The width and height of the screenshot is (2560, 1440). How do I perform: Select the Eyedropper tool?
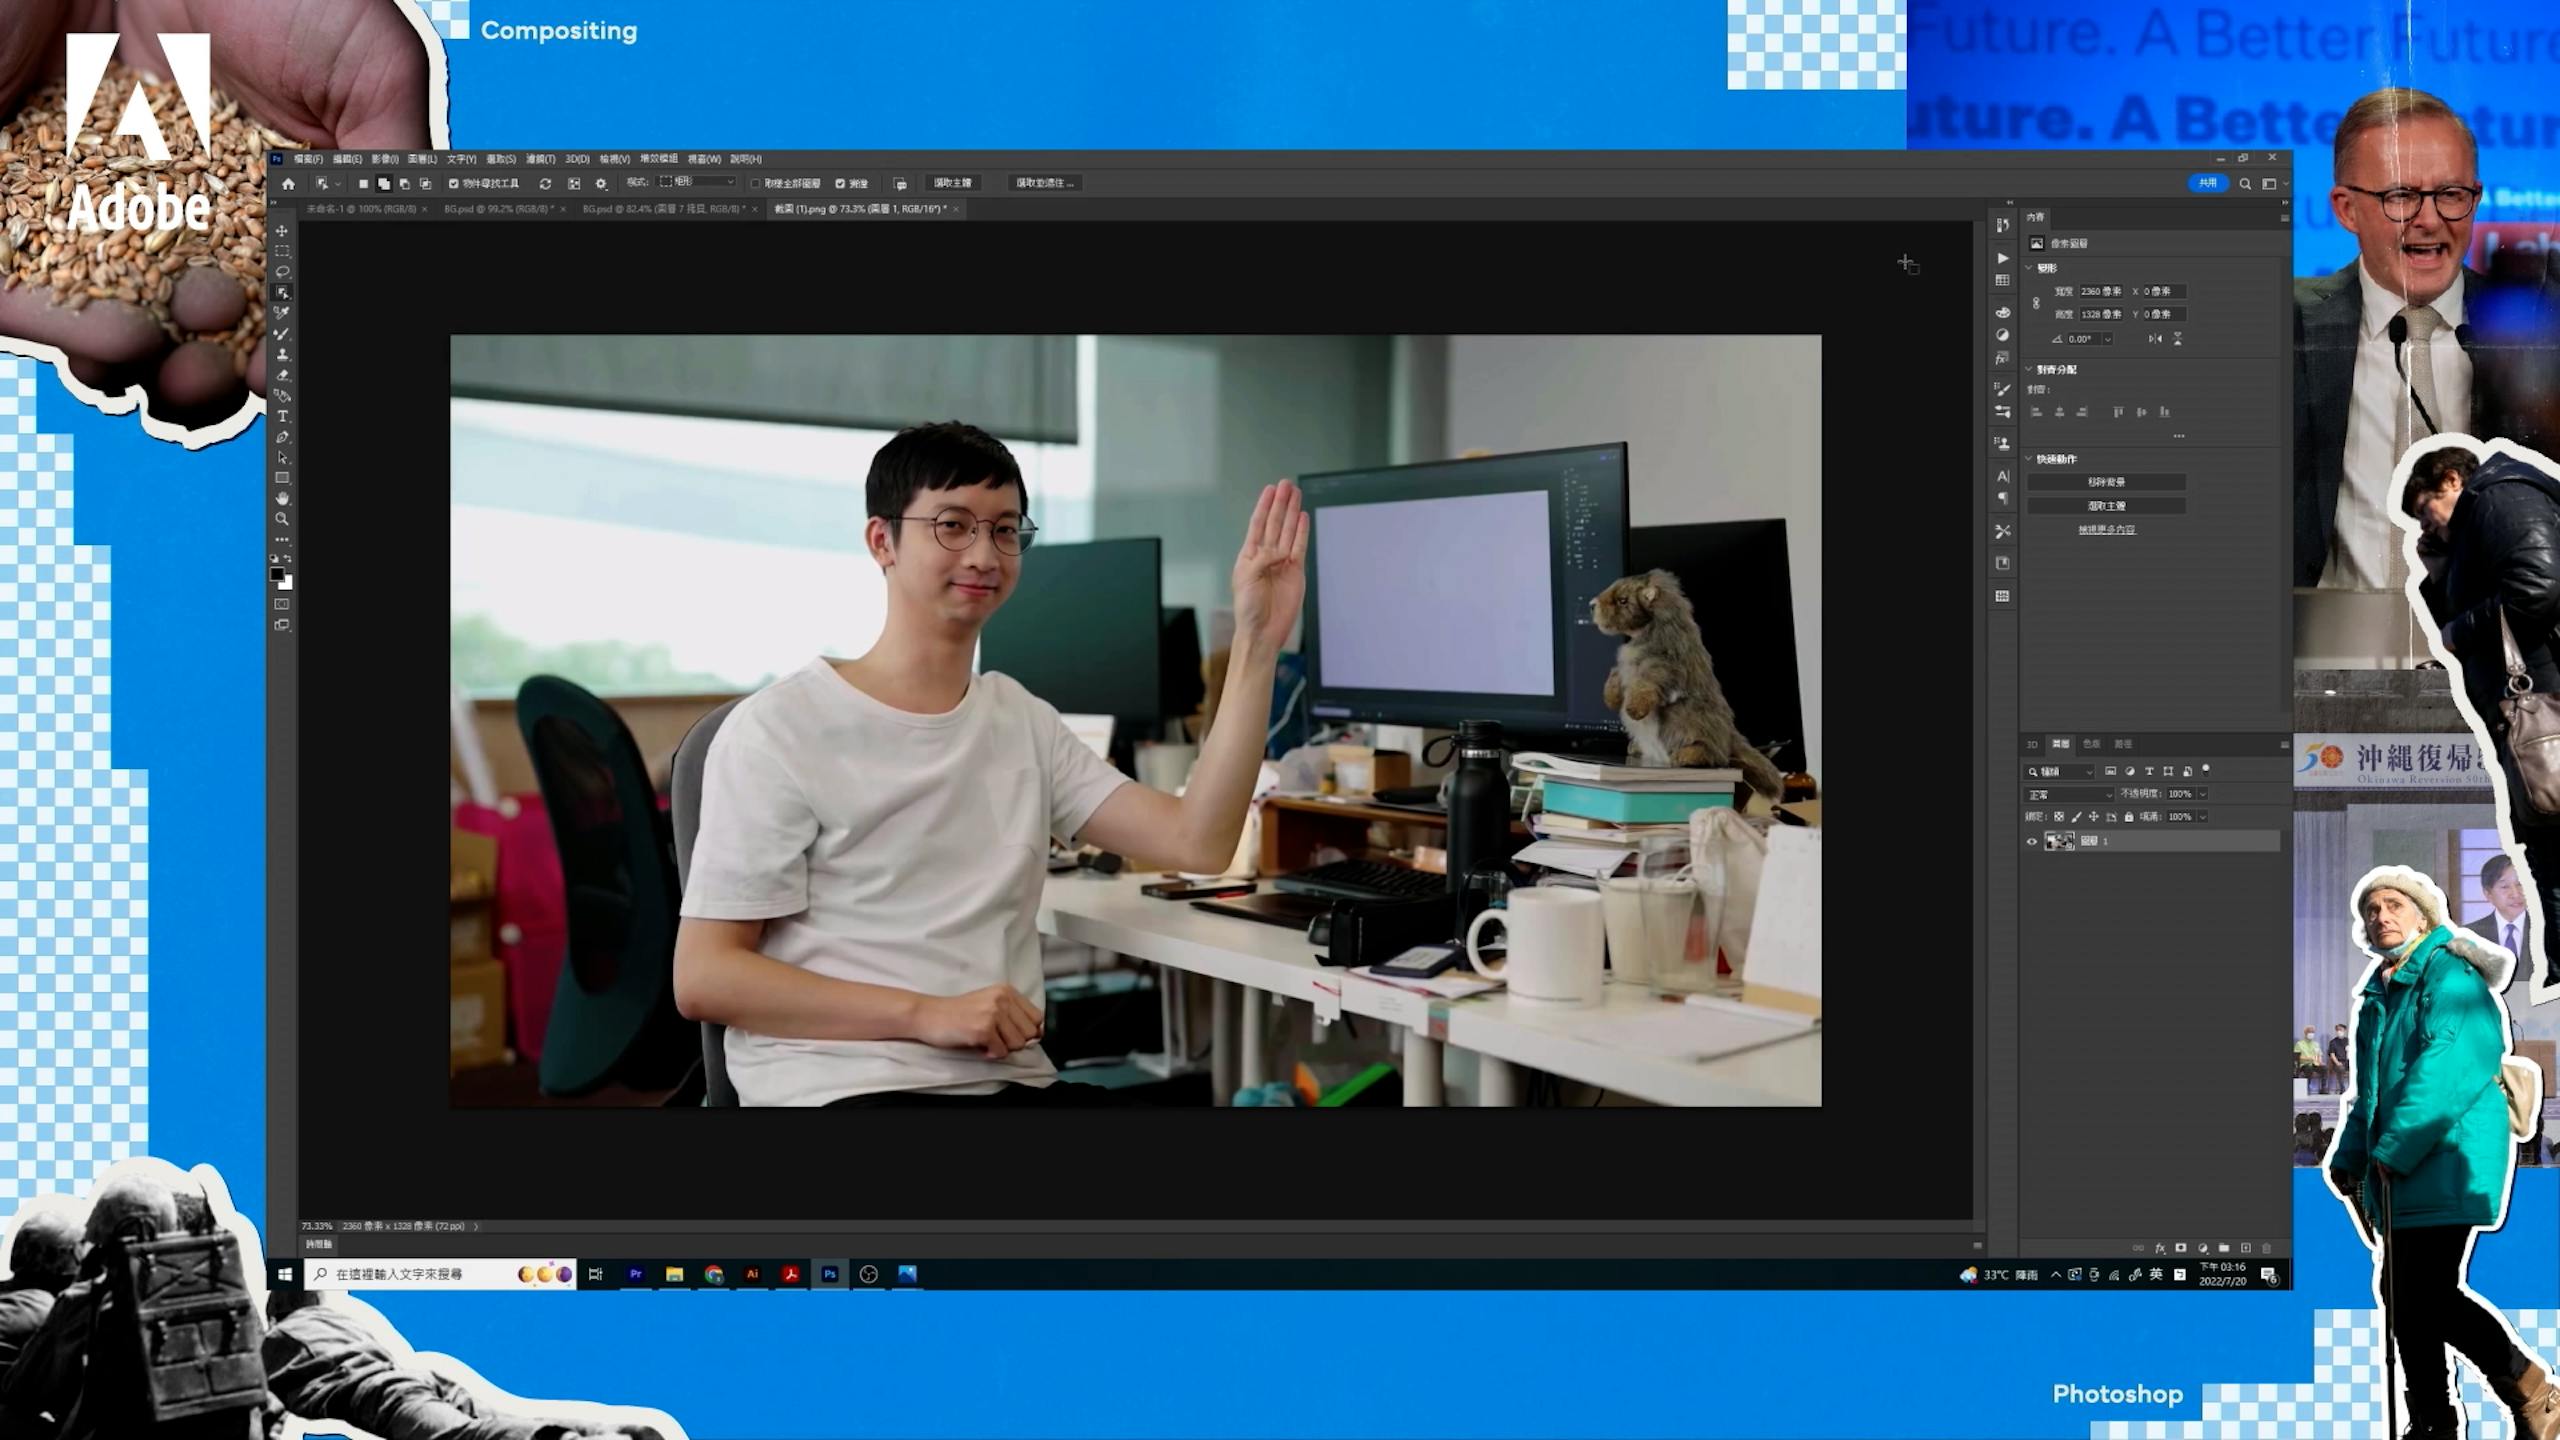[x=282, y=313]
